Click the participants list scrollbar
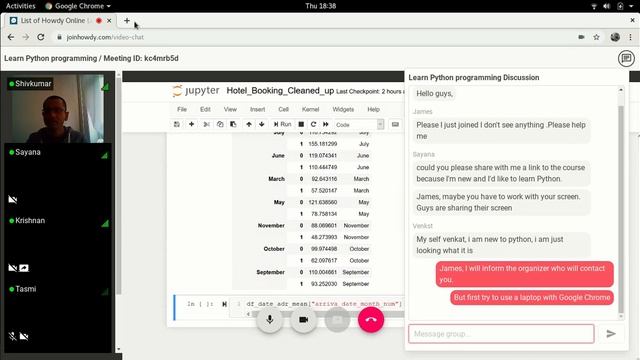Screen dimensions: 640x360 118,186
